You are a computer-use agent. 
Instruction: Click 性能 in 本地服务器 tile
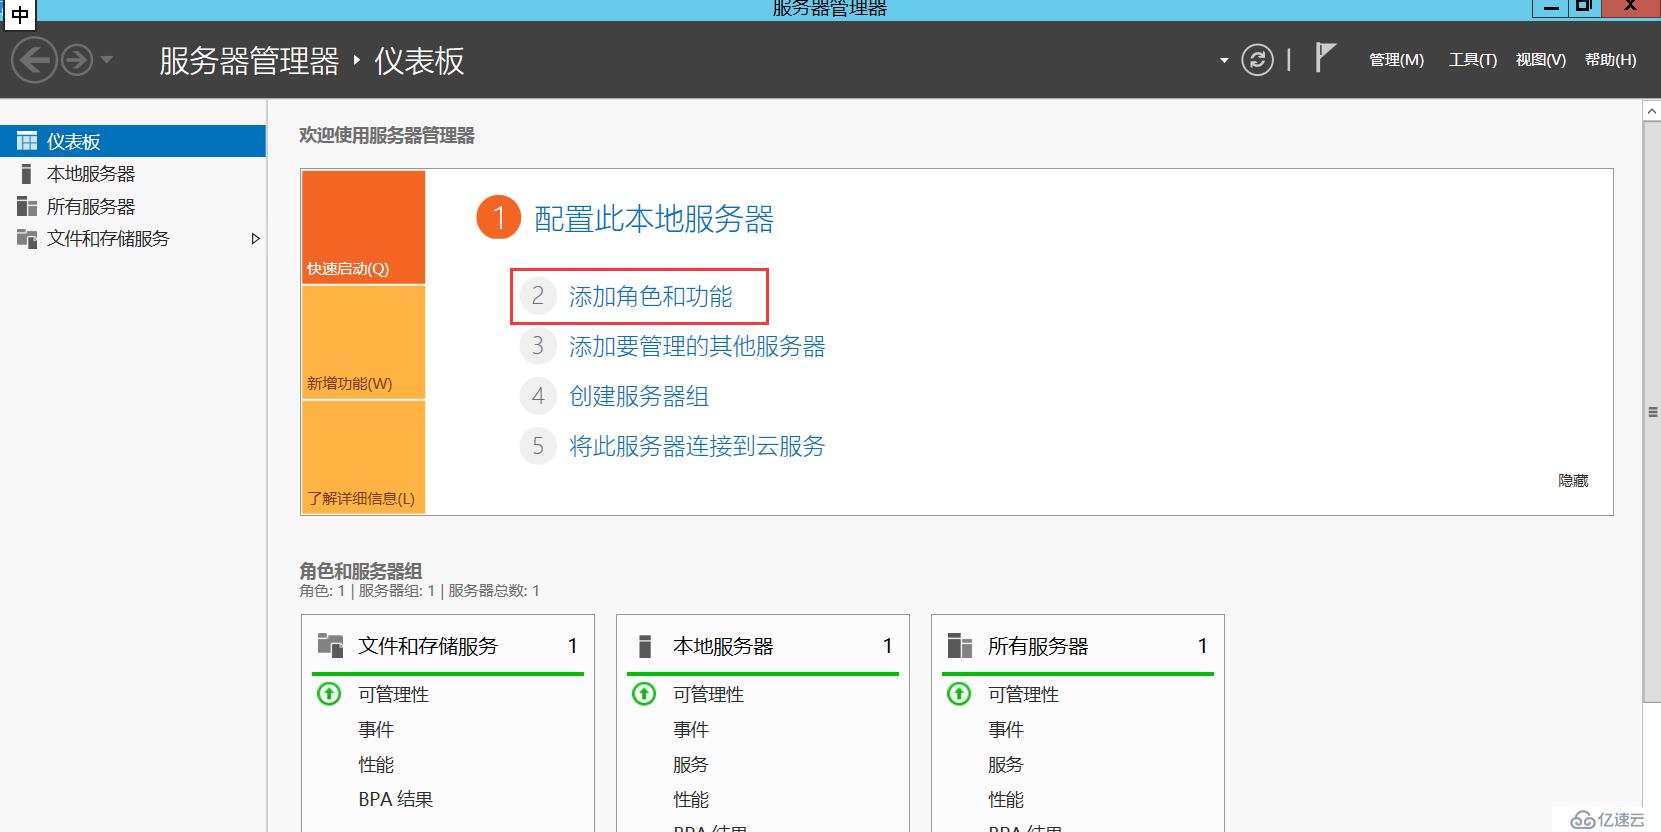(x=691, y=799)
